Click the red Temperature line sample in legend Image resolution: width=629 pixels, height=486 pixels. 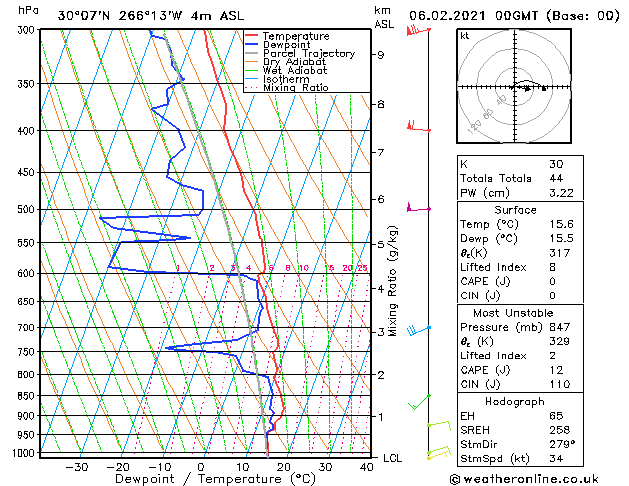coord(251,35)
